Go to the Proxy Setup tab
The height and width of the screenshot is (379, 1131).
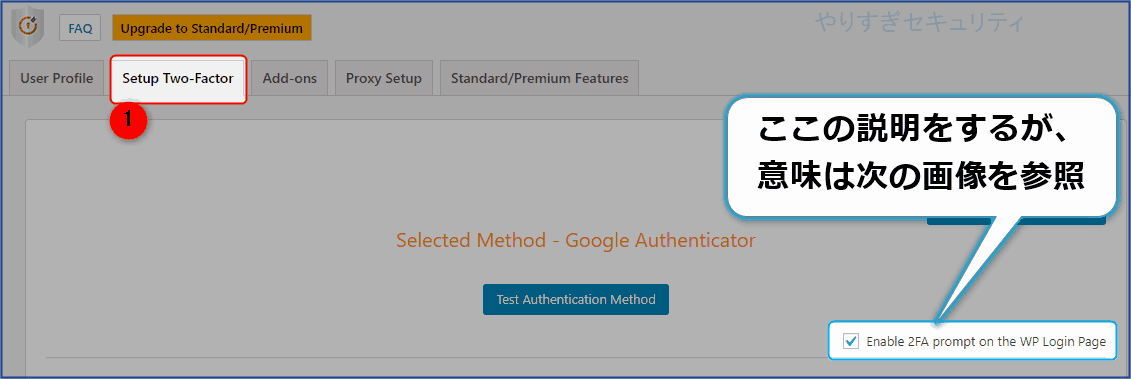pos(384,78)
